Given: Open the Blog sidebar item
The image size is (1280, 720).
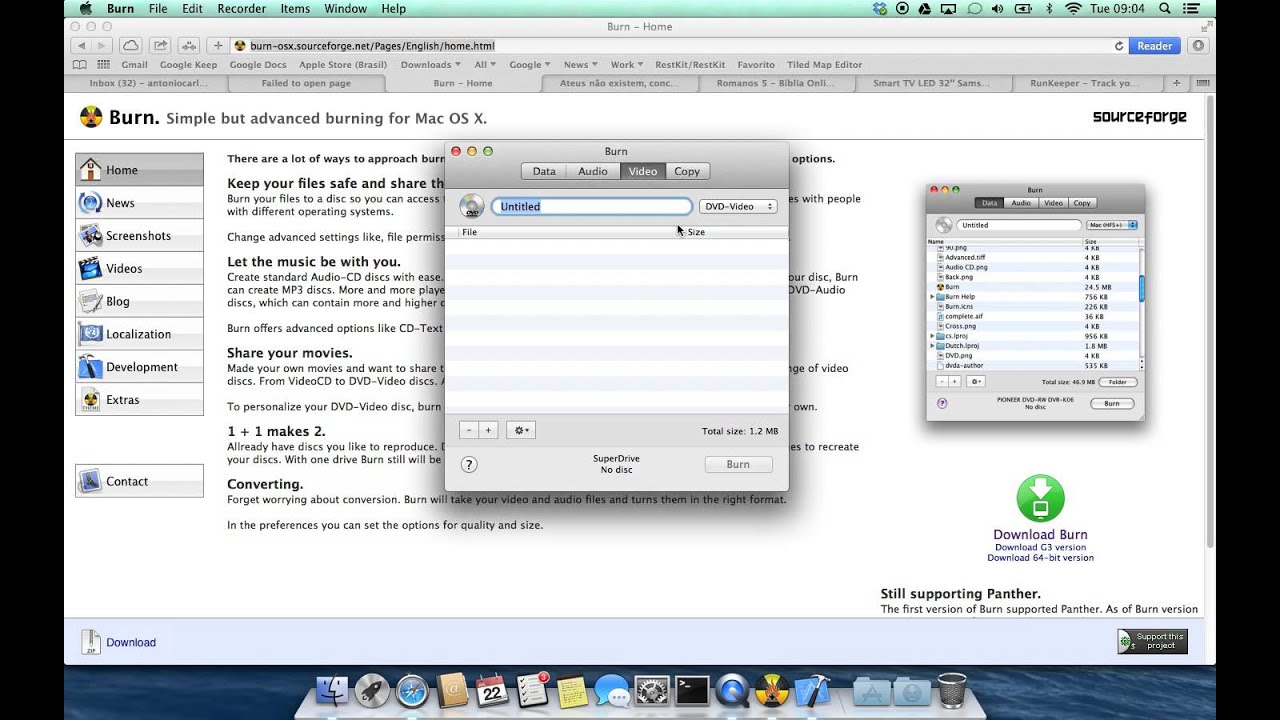Looking at the screenshot, I should [139, 301].
